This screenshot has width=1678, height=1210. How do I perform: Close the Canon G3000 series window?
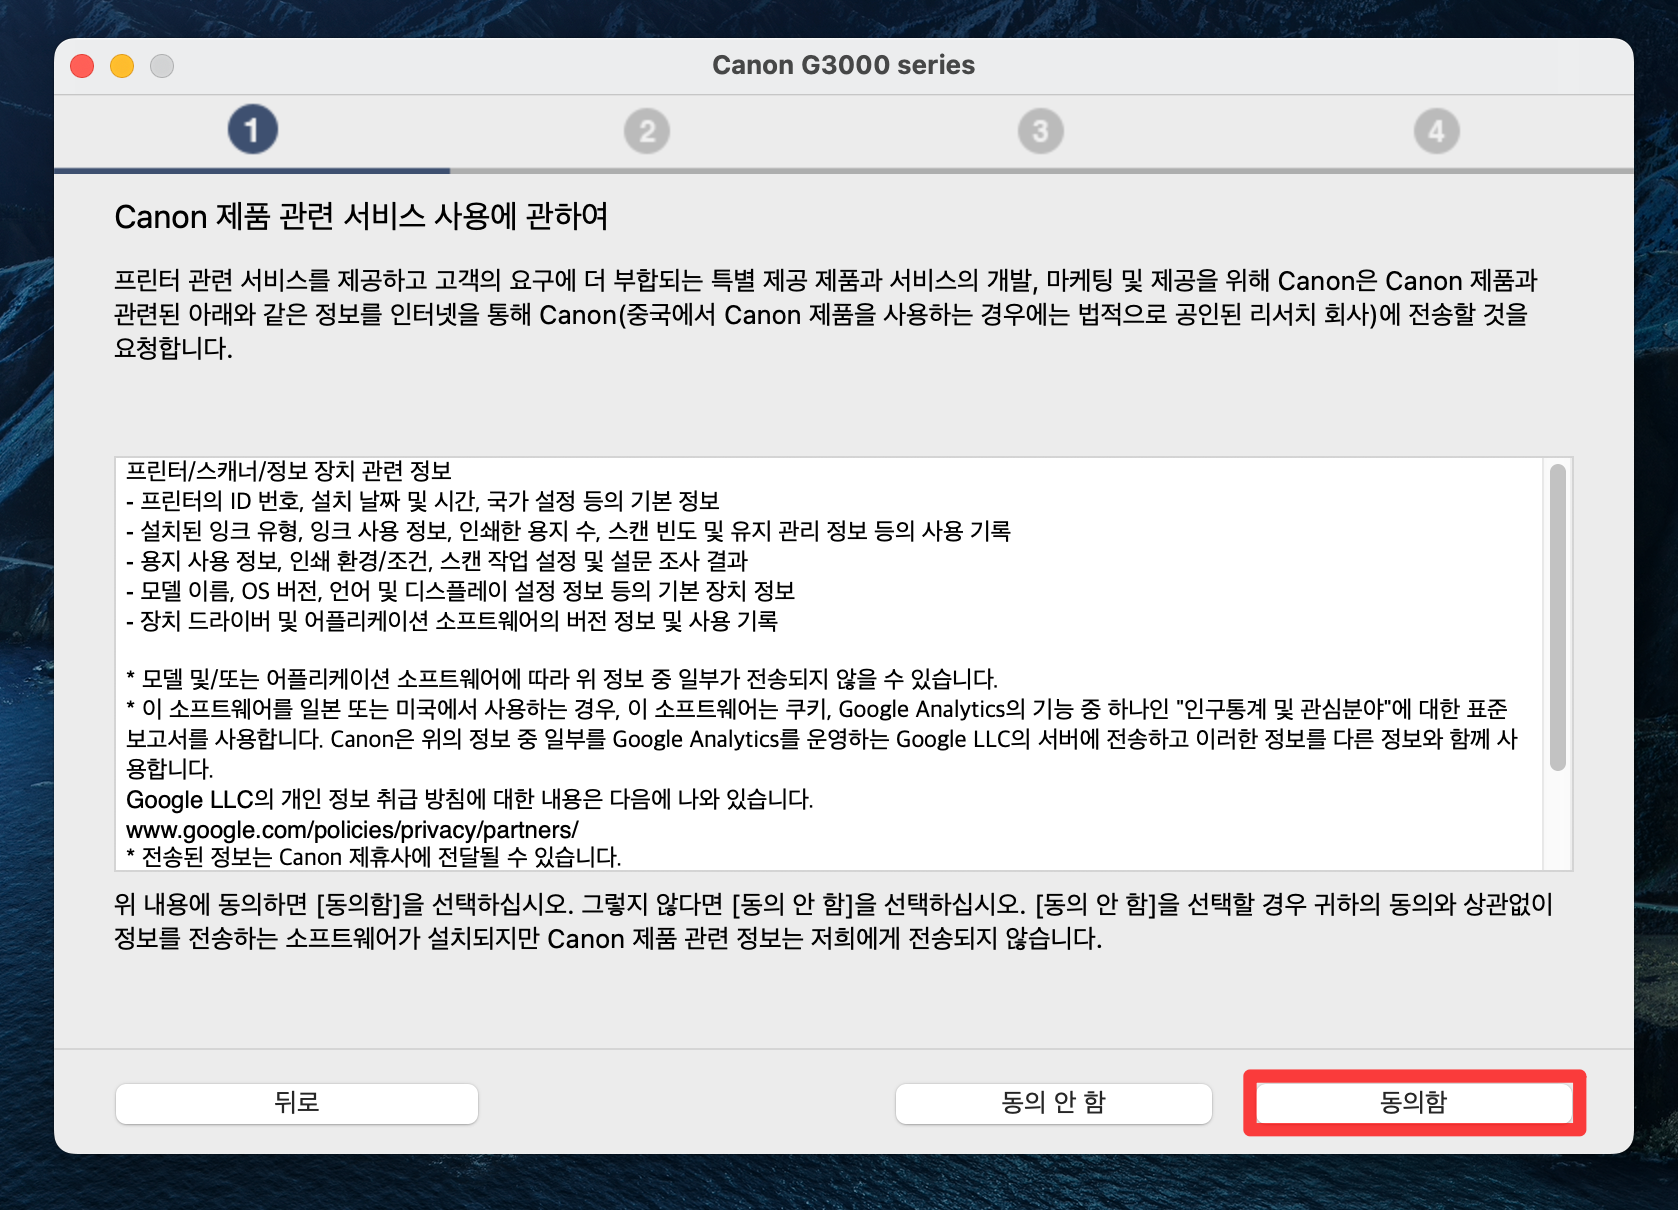82,66
